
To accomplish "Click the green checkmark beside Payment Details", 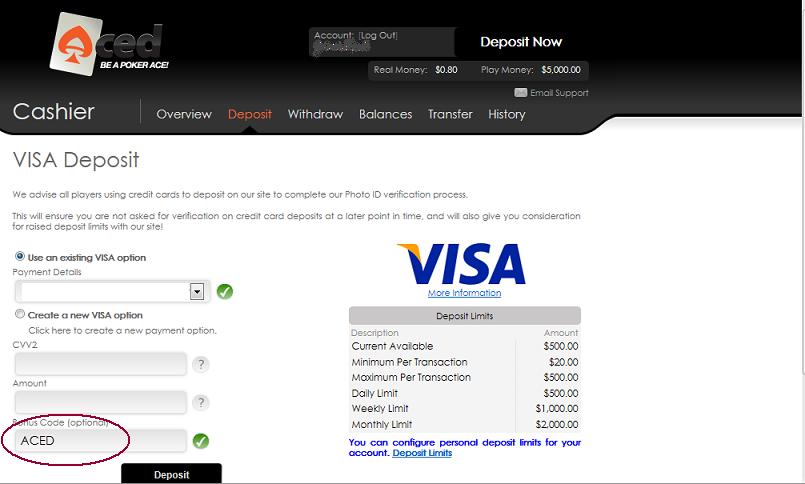I will (225, 292).
